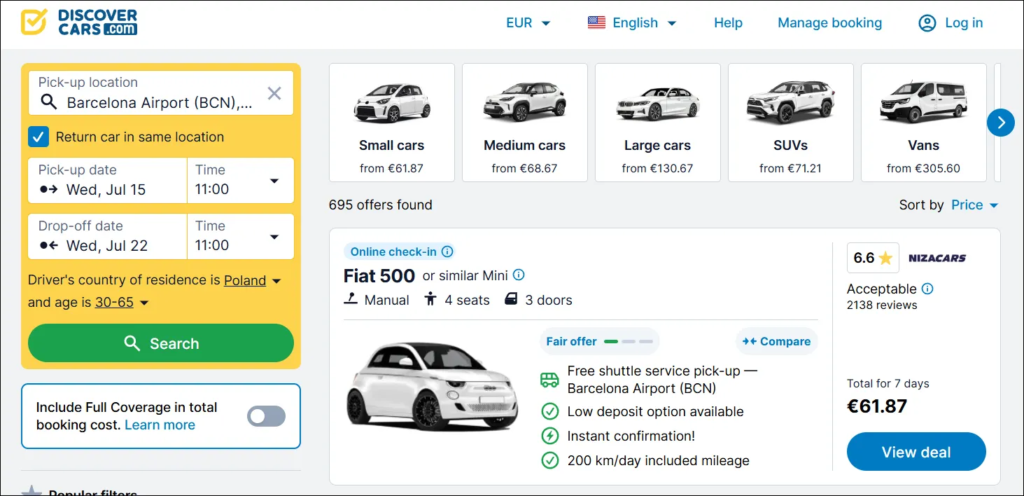Viewport: 1024px width, 496px height.
Task: Open the EUR currency dropdown
Action: (x=528, y=23)
